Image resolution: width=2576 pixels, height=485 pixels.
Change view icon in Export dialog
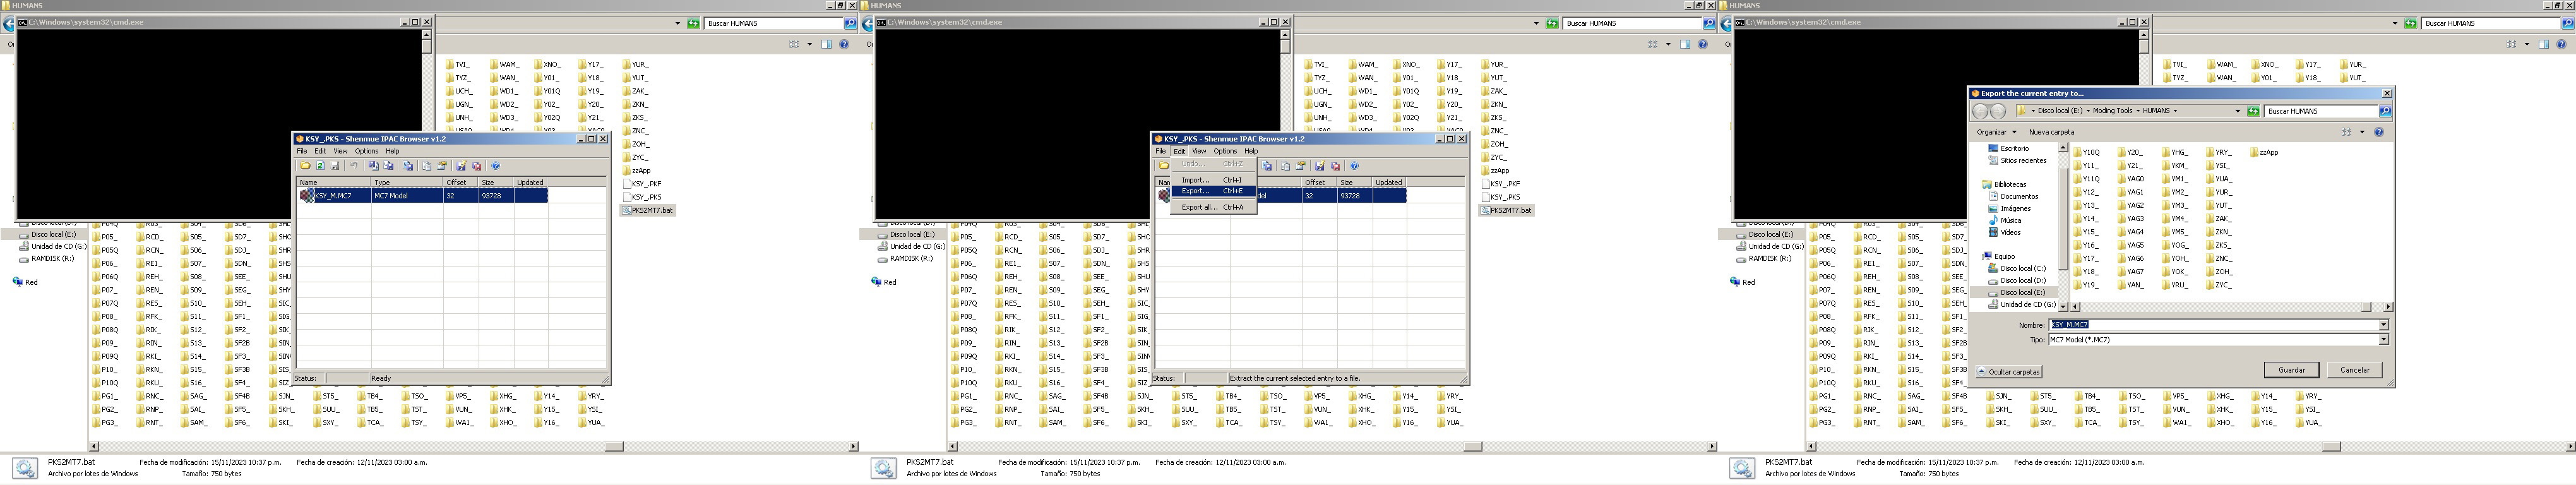click(2347, 132)
